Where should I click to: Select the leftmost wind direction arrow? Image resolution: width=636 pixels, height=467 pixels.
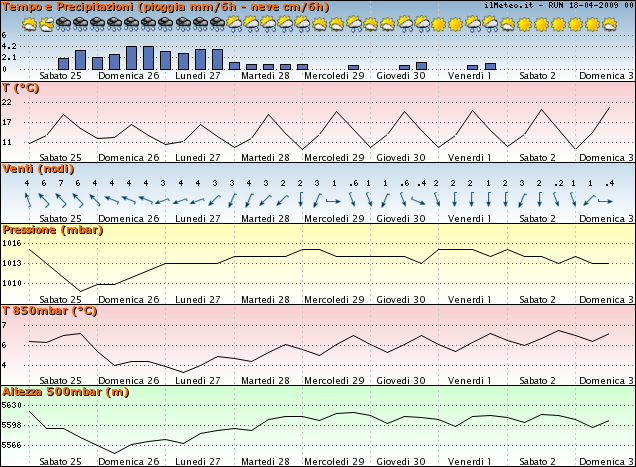[28, 201]
